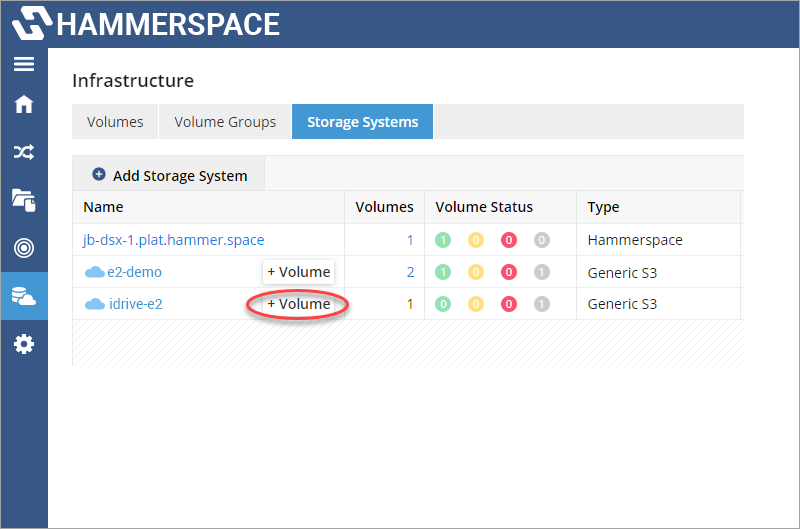Open the folders and files sidebar icon

click(24, 200)
